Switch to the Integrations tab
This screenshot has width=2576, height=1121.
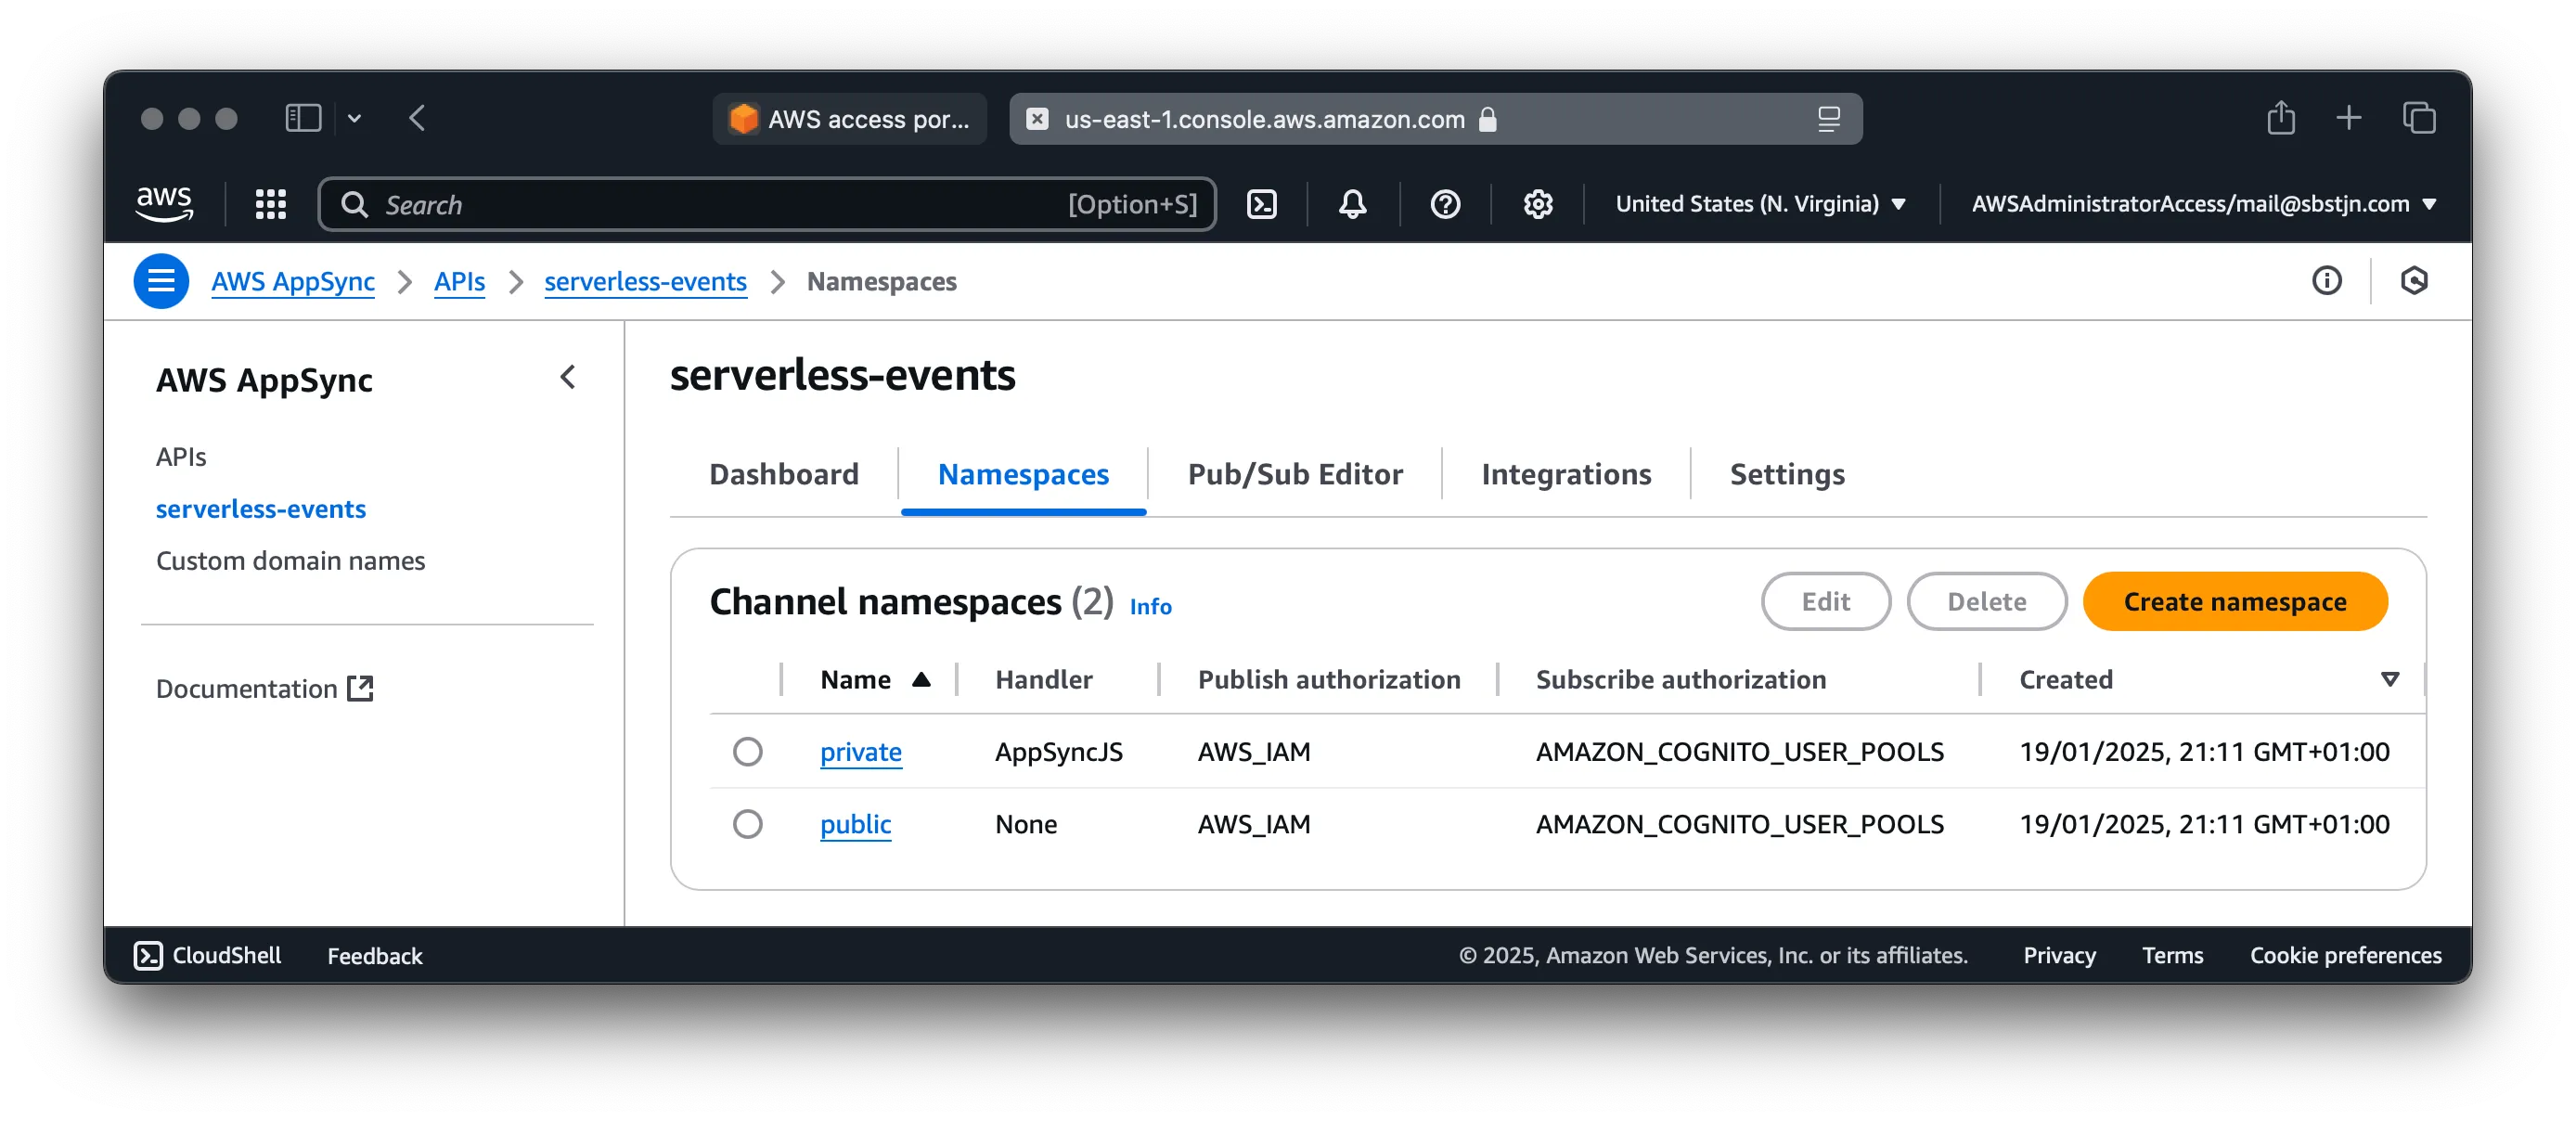coord(1565,474)
